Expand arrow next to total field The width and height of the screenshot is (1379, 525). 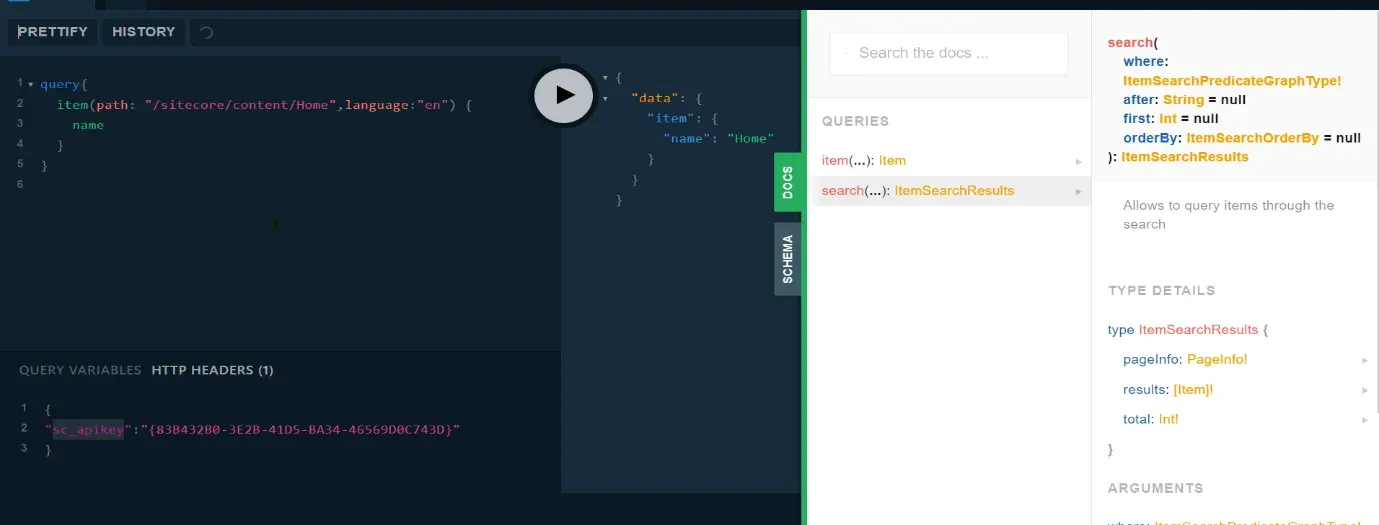coord(1365,420)
